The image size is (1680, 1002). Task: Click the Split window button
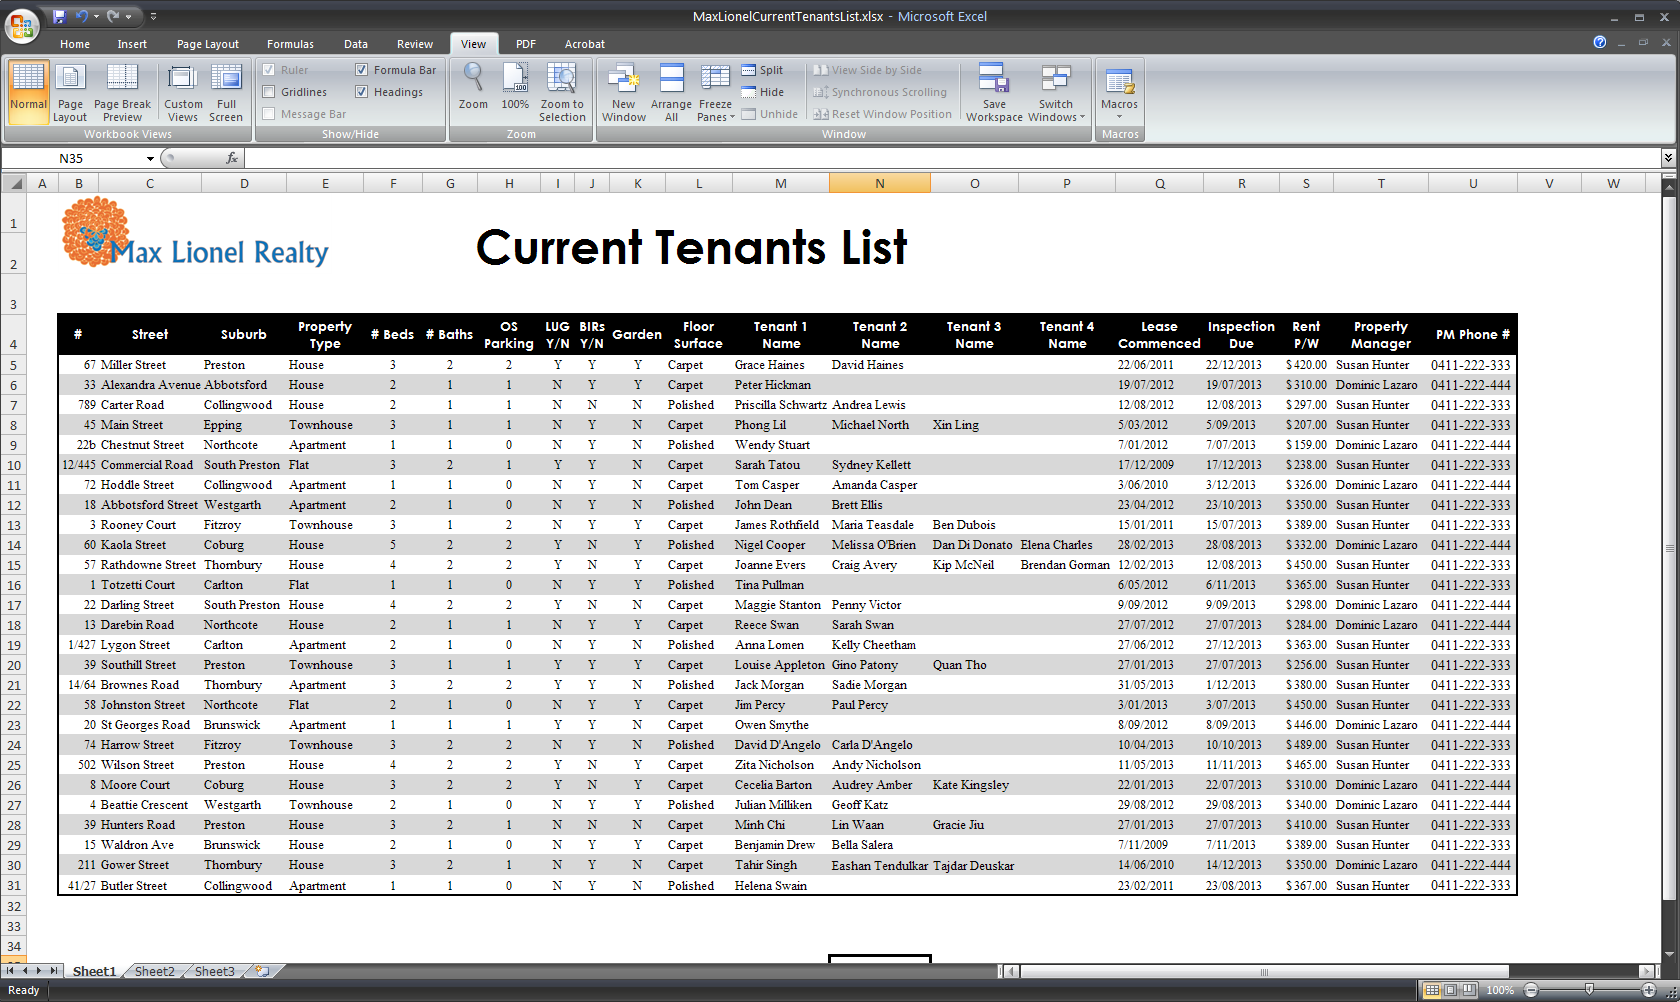[762, 70]
